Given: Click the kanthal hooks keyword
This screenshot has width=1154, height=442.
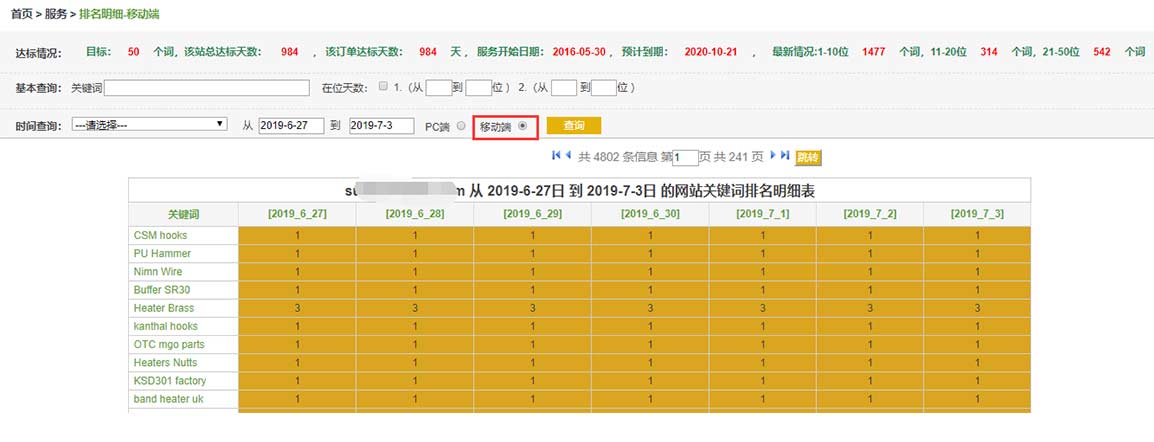Looking at the screenshot, I should coord(166,326).
